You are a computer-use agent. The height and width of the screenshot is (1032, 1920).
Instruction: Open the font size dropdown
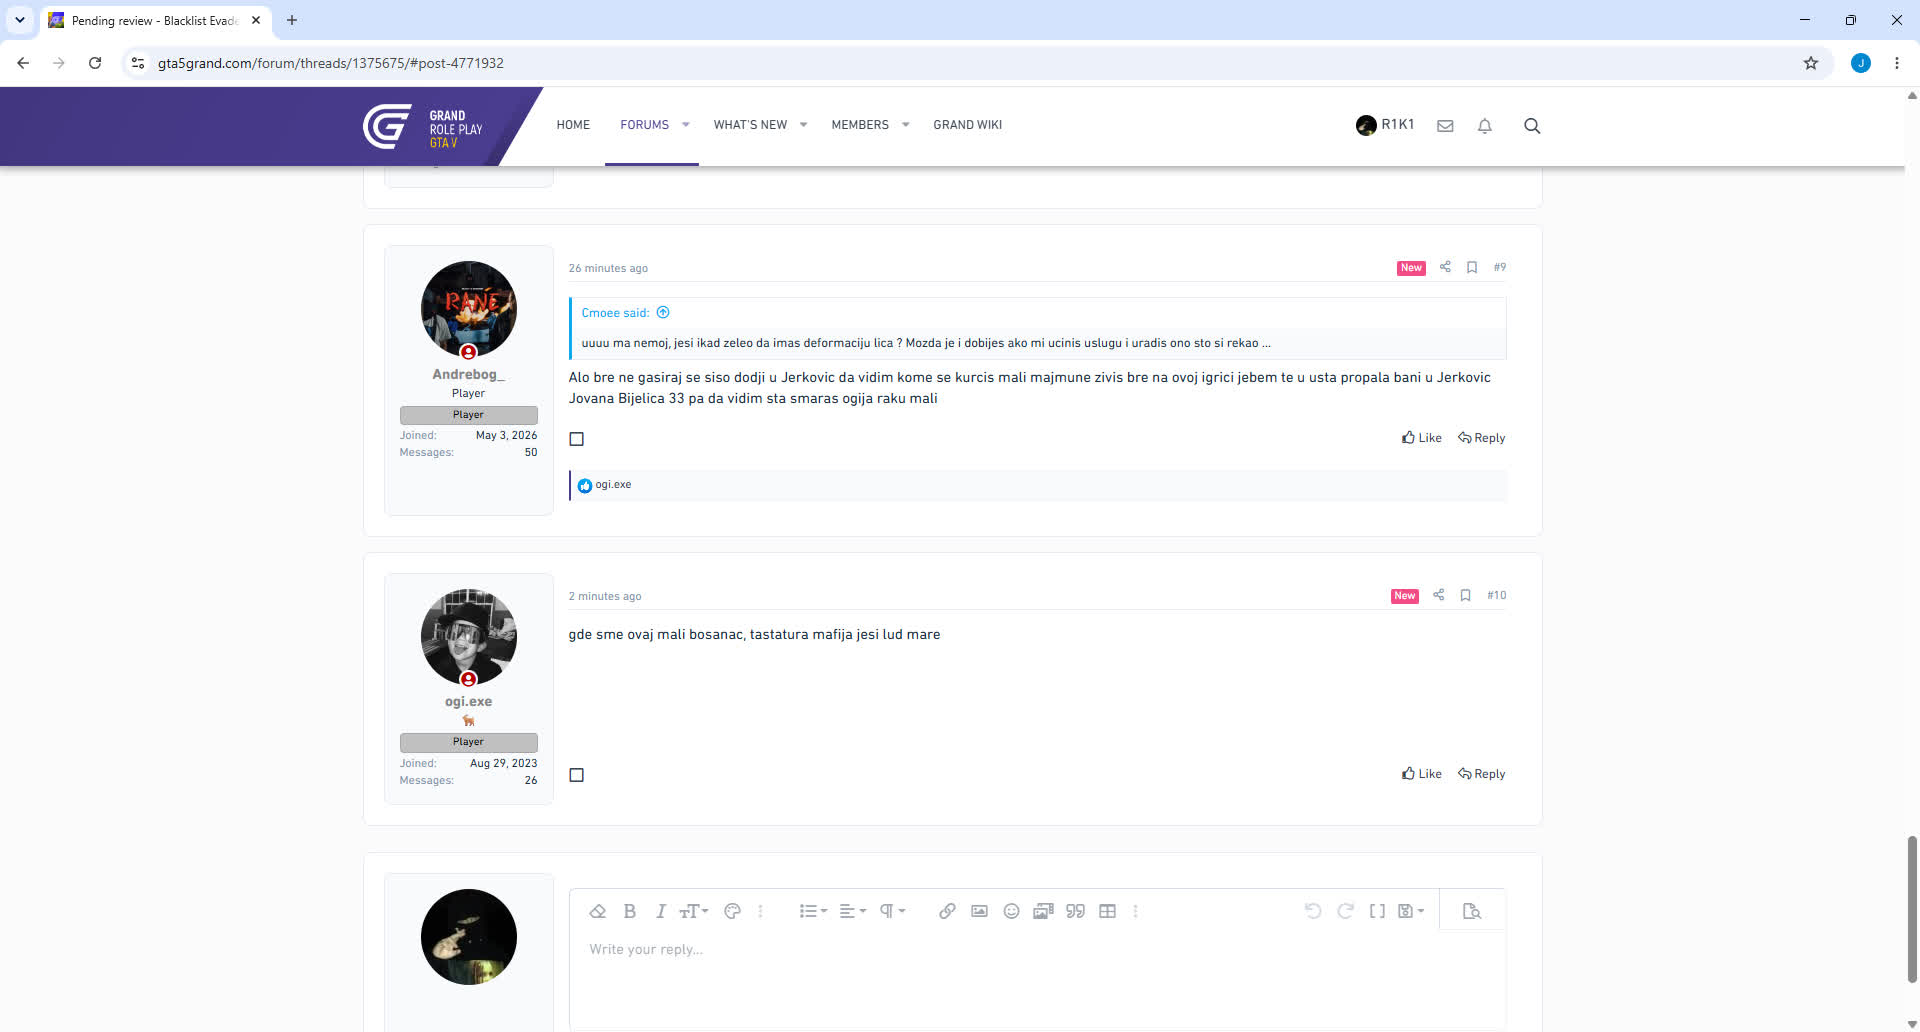point(693,911)
